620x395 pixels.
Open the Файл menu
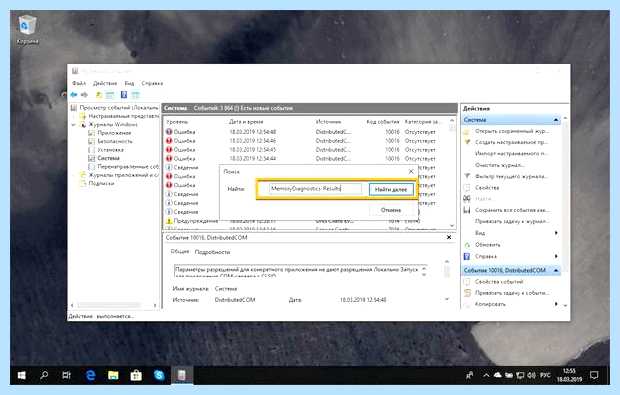[79, 83]
